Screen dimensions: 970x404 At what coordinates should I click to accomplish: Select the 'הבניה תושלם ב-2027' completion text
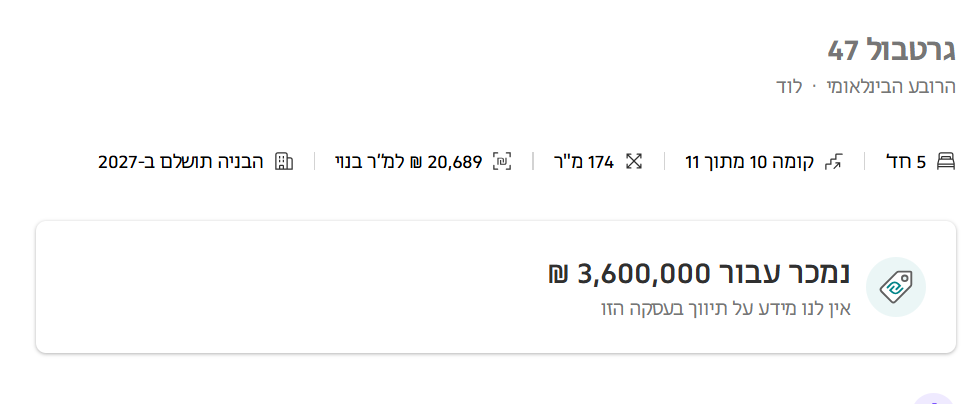pos(181,161)
